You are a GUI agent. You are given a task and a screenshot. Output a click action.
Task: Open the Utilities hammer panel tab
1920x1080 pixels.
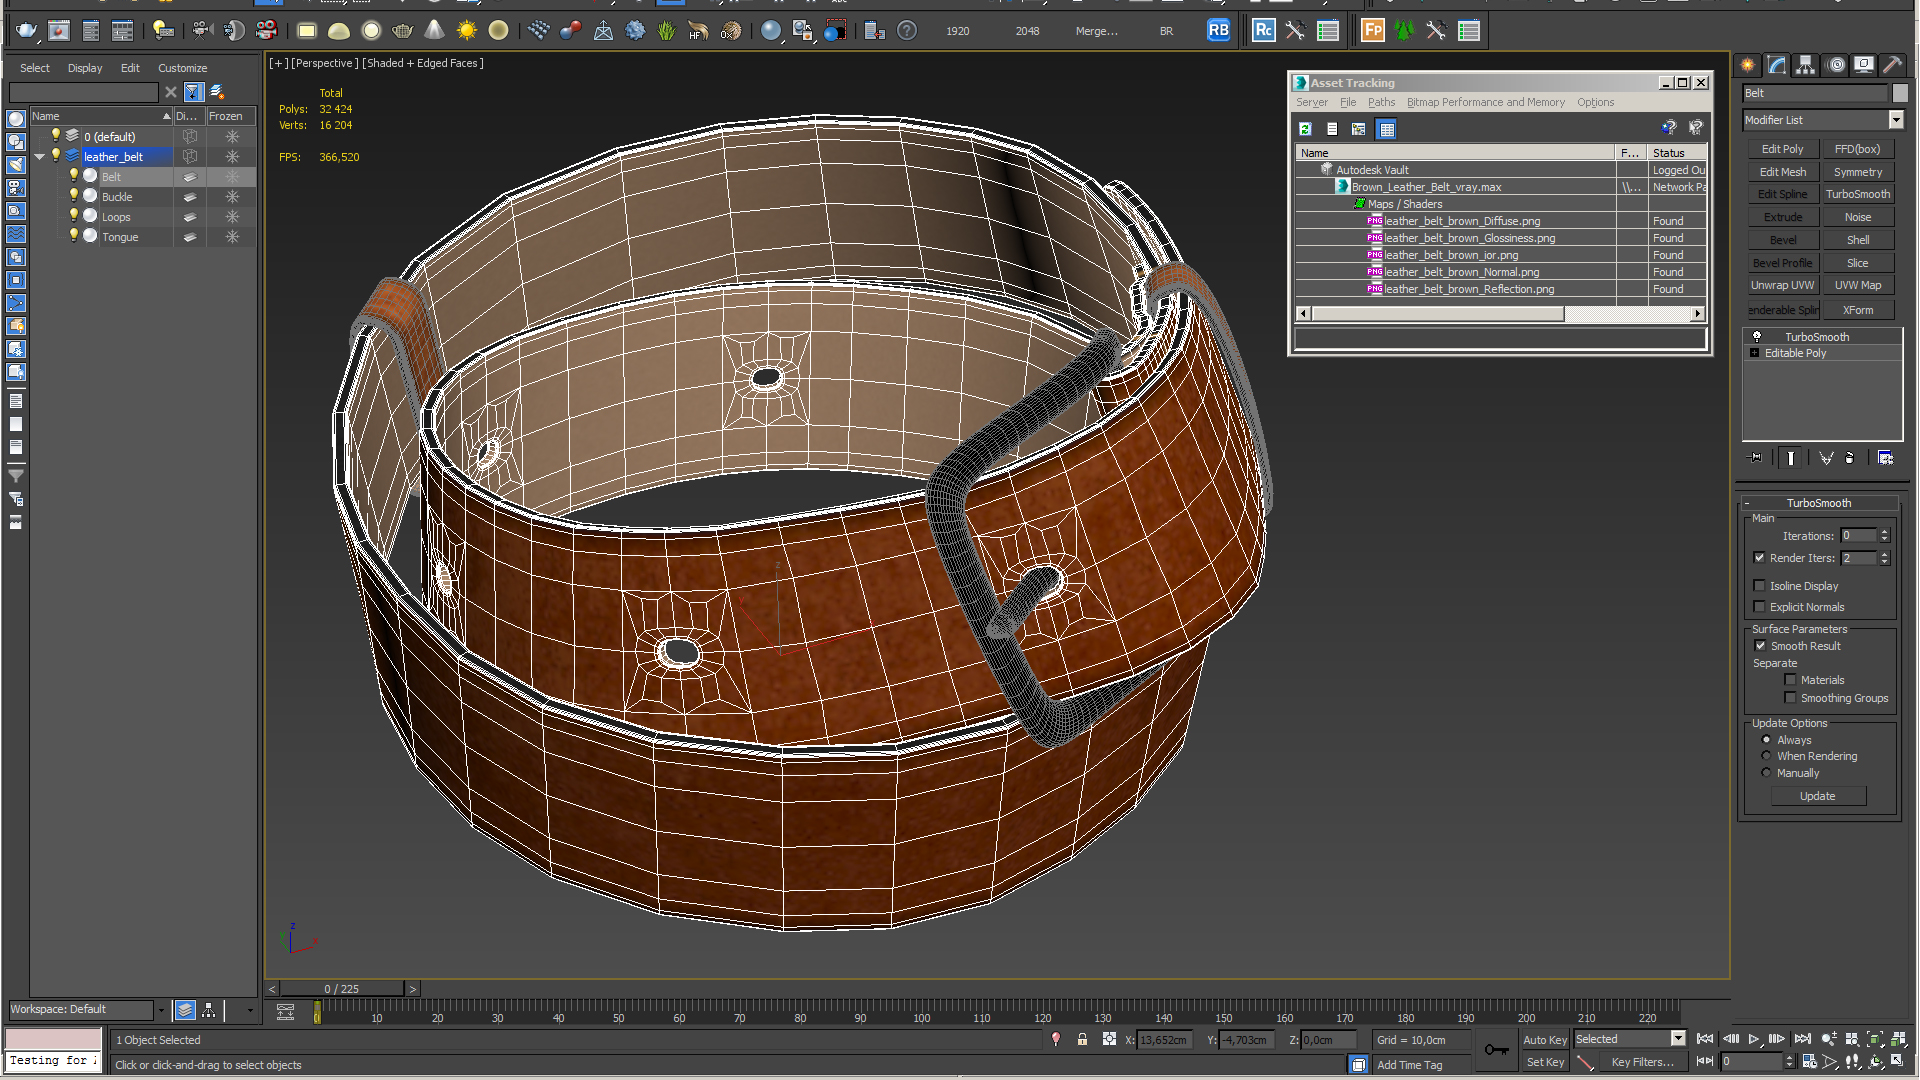click(1892, 65)
